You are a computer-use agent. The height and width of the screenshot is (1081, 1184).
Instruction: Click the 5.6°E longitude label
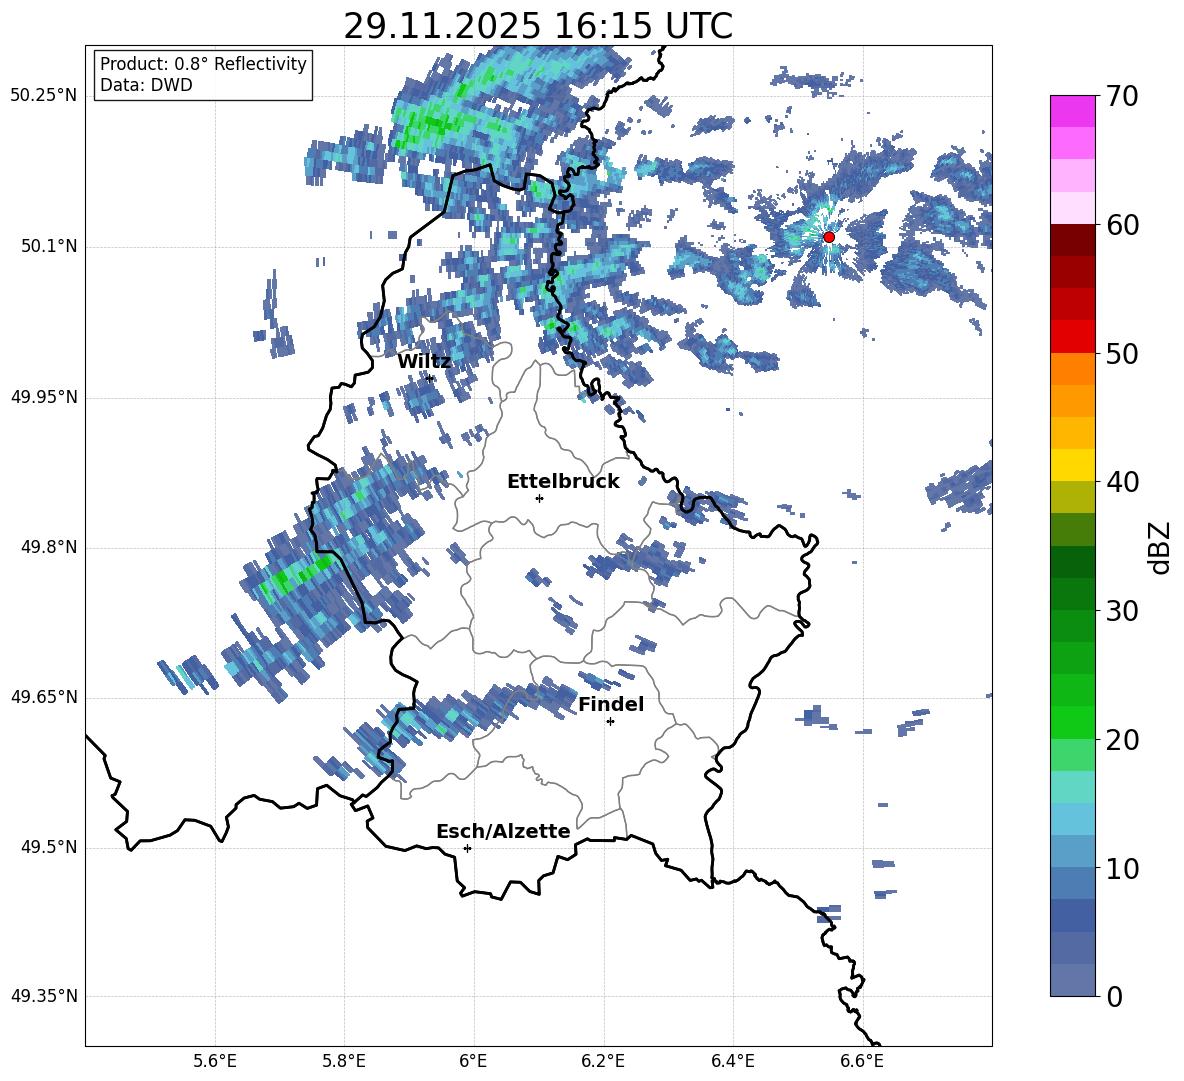215,1061
